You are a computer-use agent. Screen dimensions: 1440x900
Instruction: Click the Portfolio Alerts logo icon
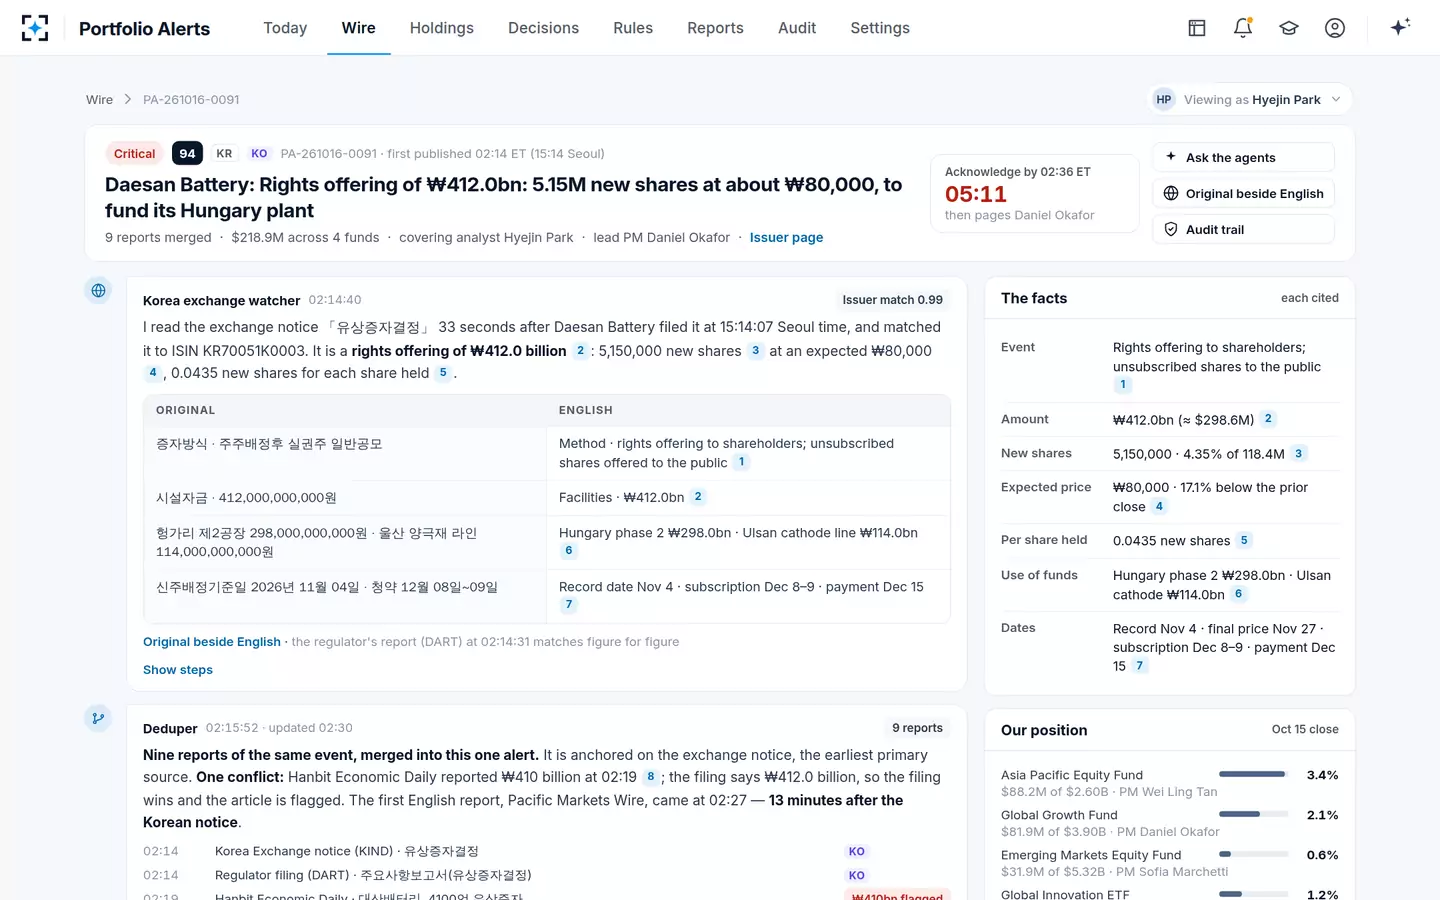(35, 28)
